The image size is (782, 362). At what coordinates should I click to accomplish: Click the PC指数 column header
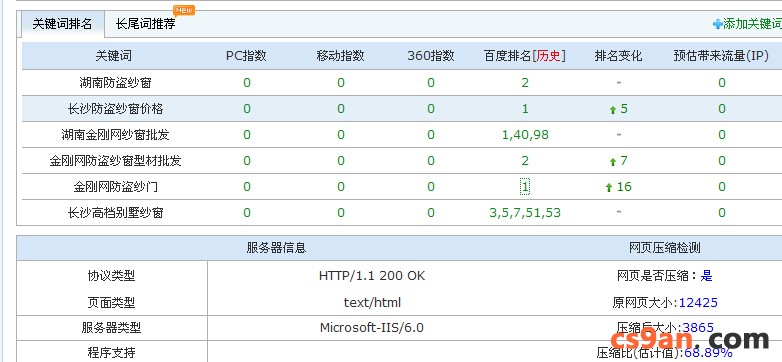[x=246, y=56]
